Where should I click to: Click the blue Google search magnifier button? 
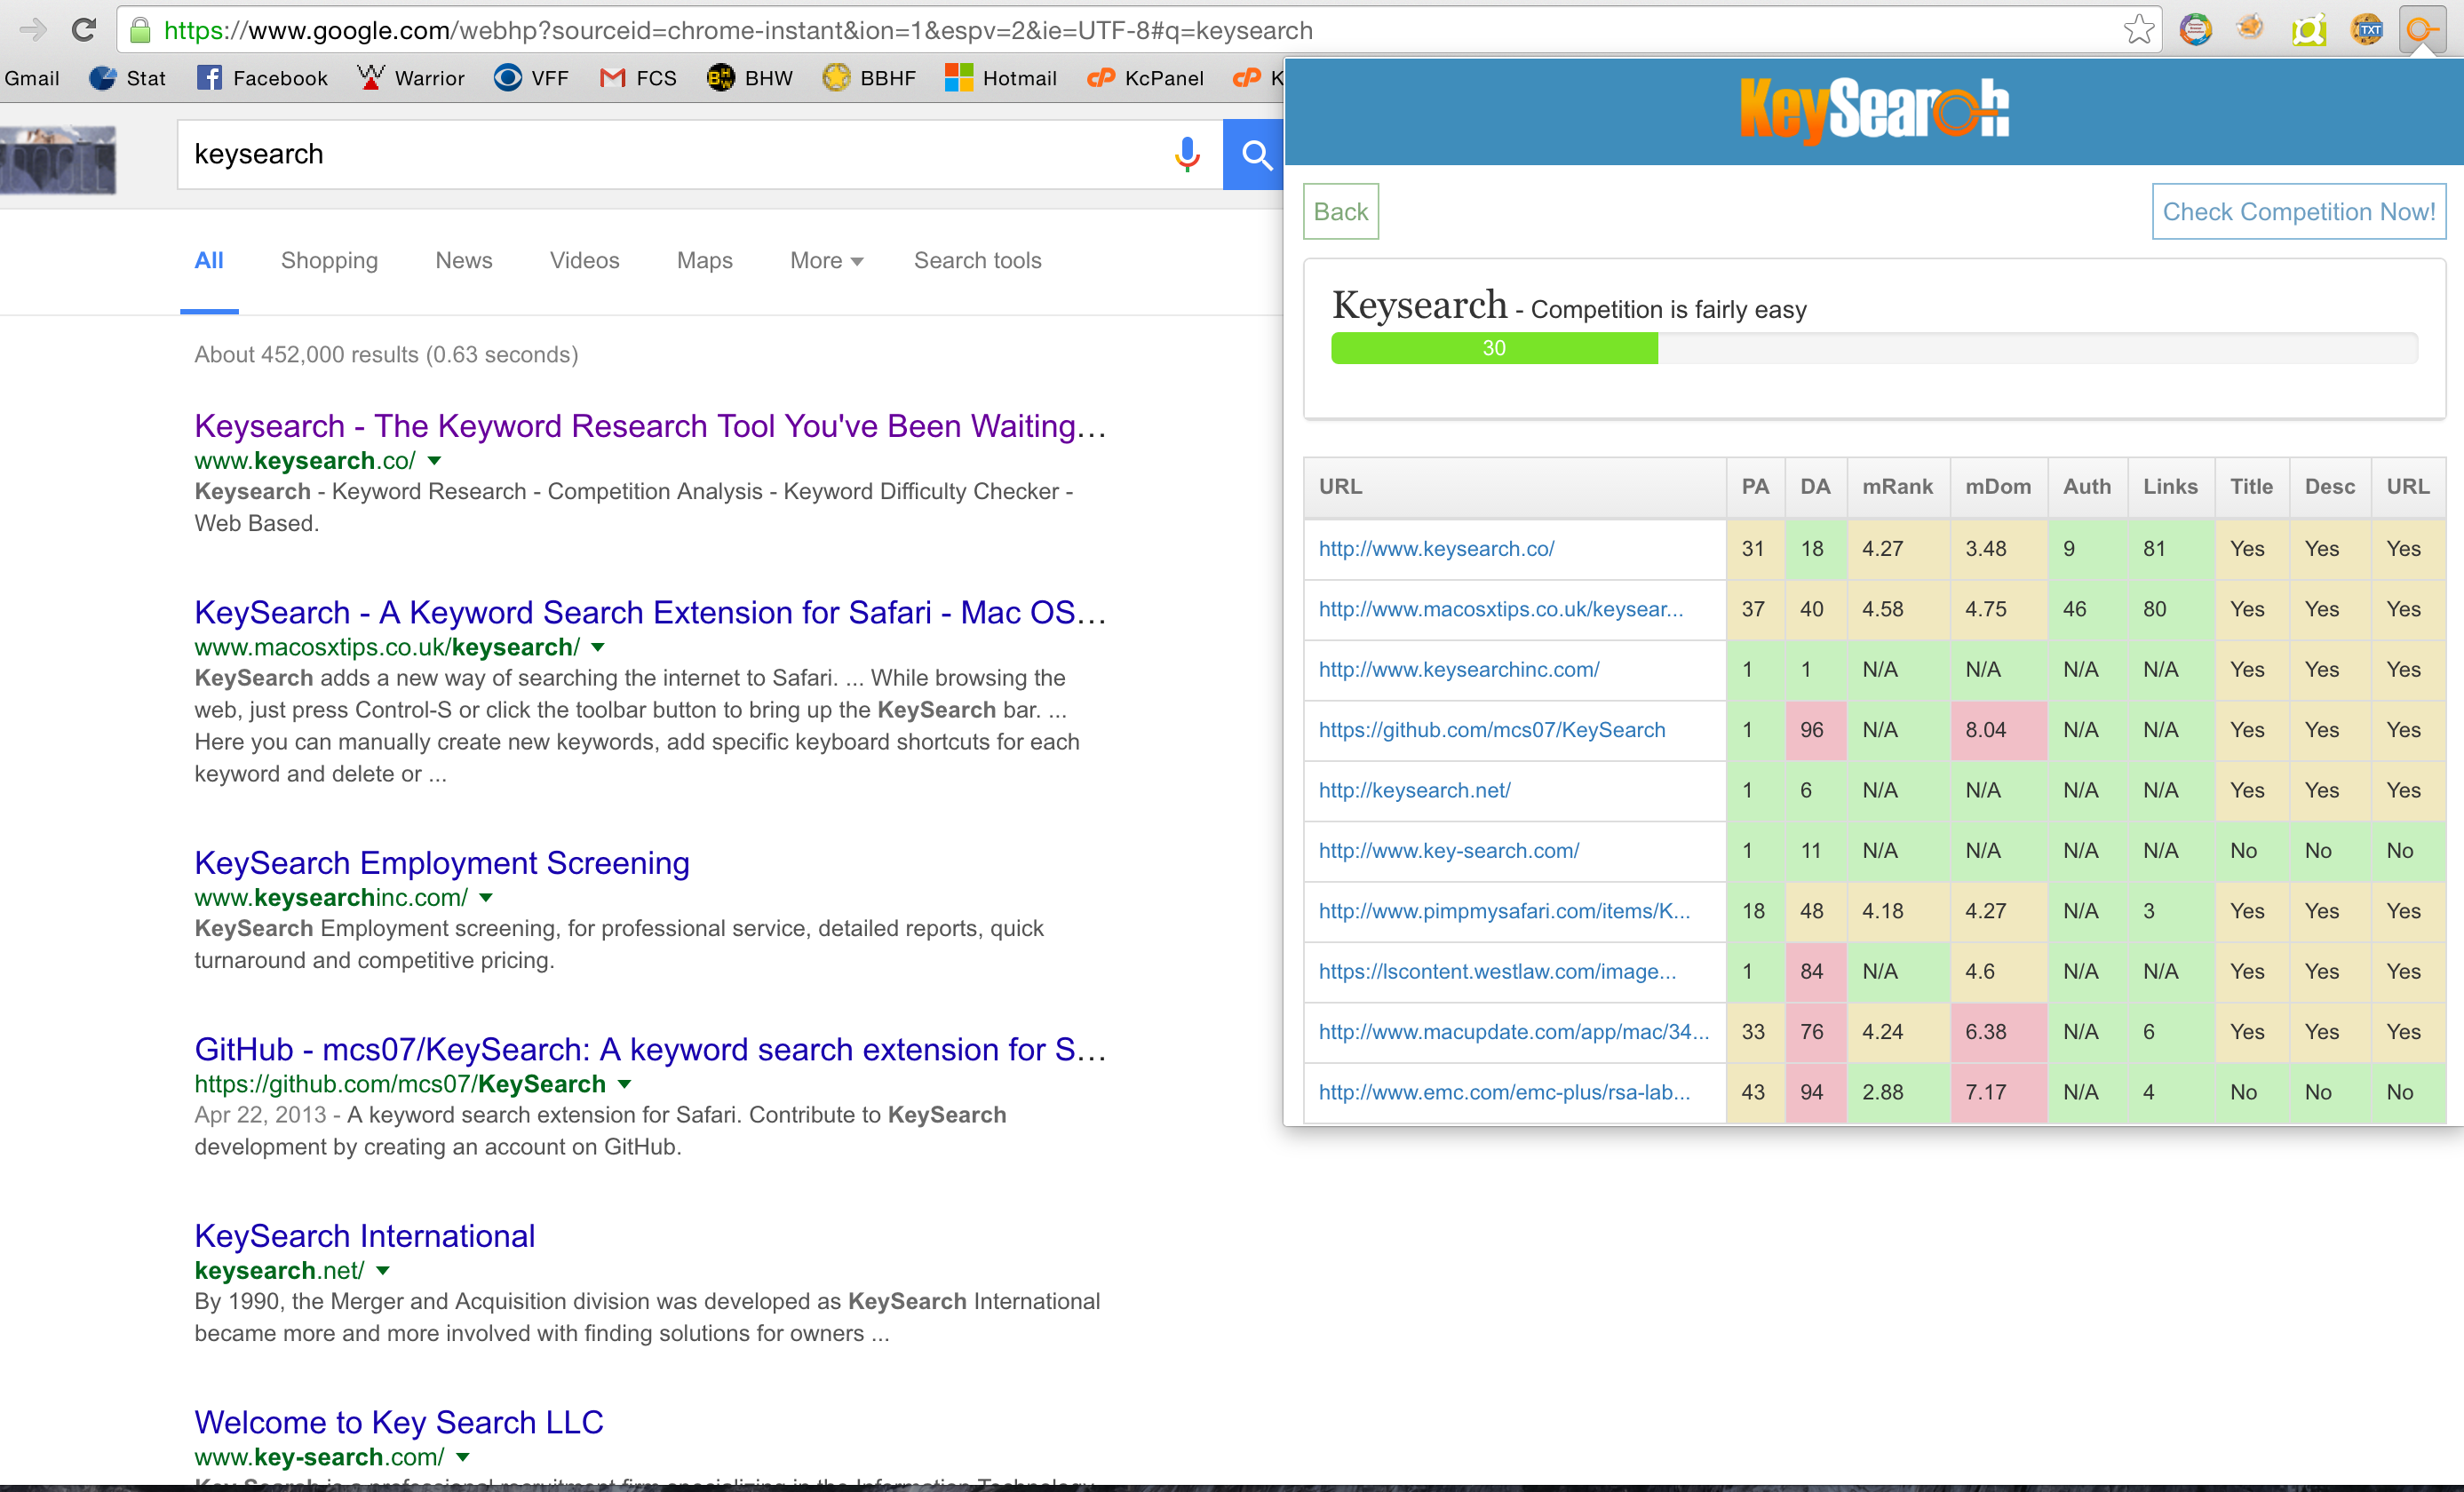pyautogui.click(x=1254, y=154)
